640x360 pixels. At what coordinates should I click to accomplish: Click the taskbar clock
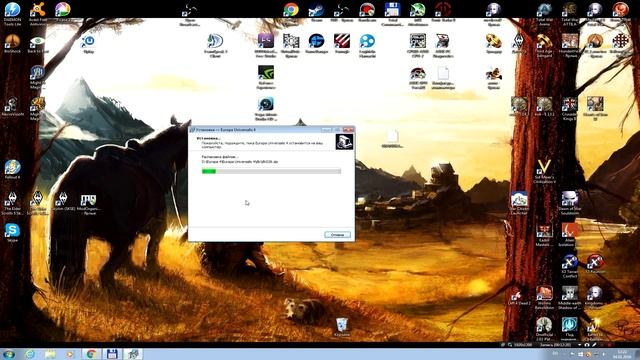pos(622,354)
